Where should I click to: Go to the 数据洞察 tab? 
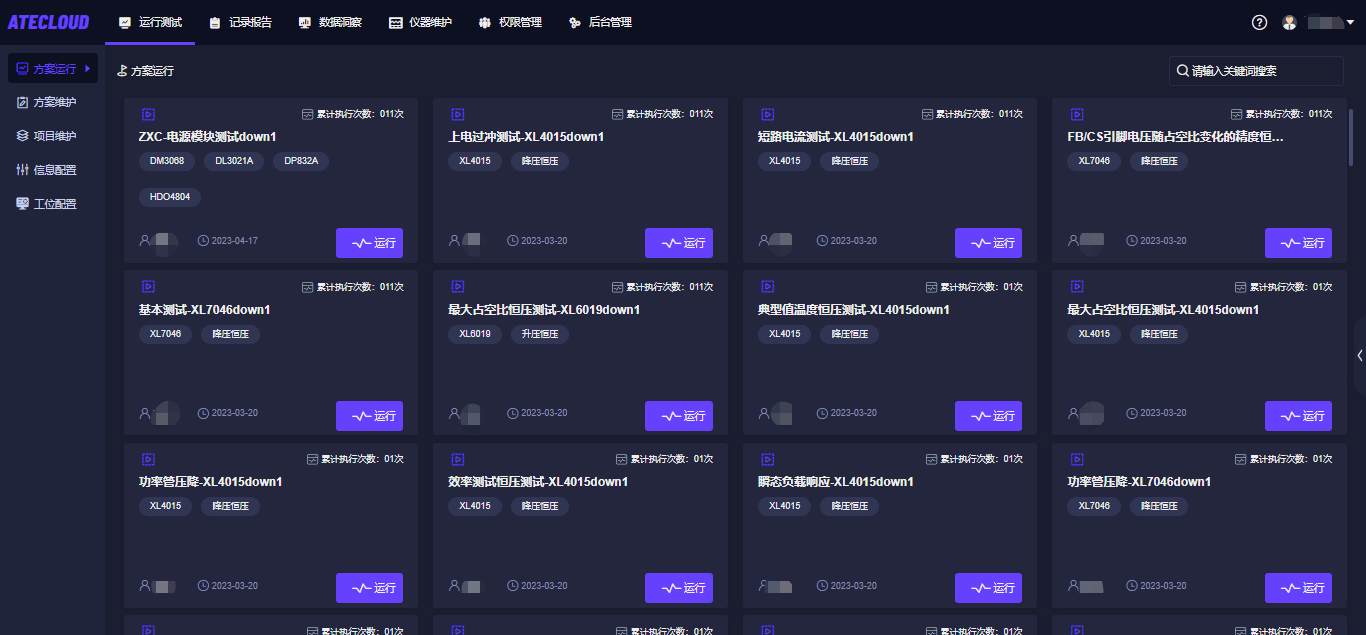pos(330,22)
